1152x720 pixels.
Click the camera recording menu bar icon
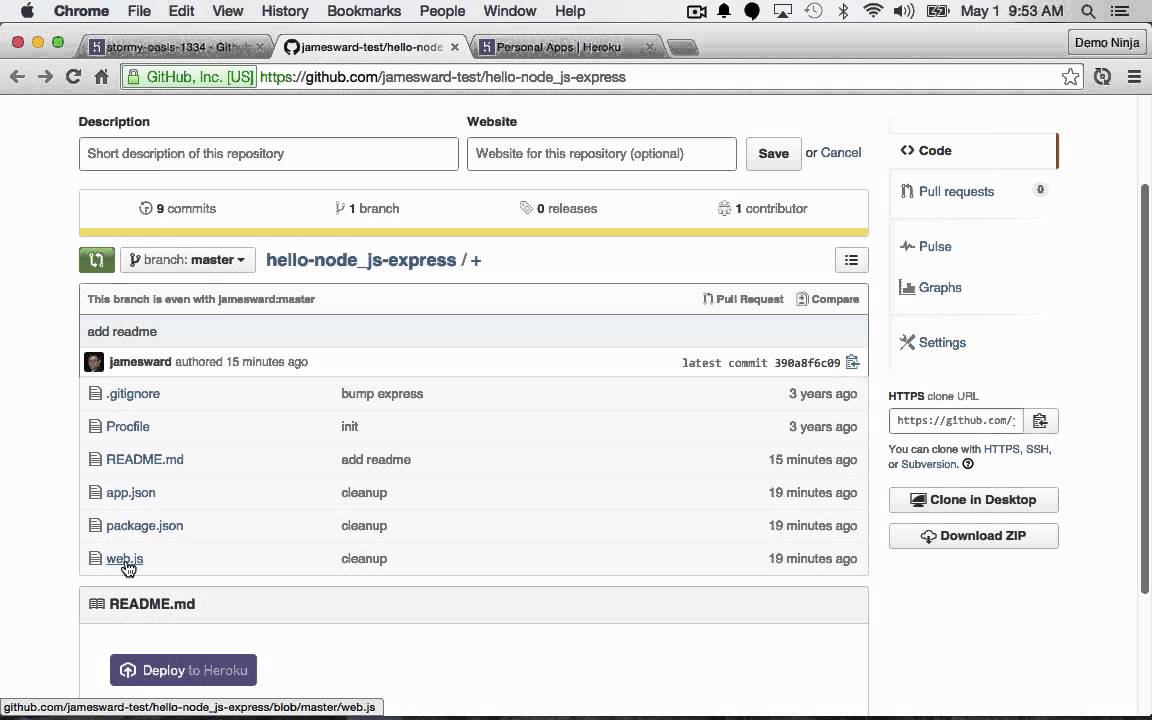tap(696, 11)
